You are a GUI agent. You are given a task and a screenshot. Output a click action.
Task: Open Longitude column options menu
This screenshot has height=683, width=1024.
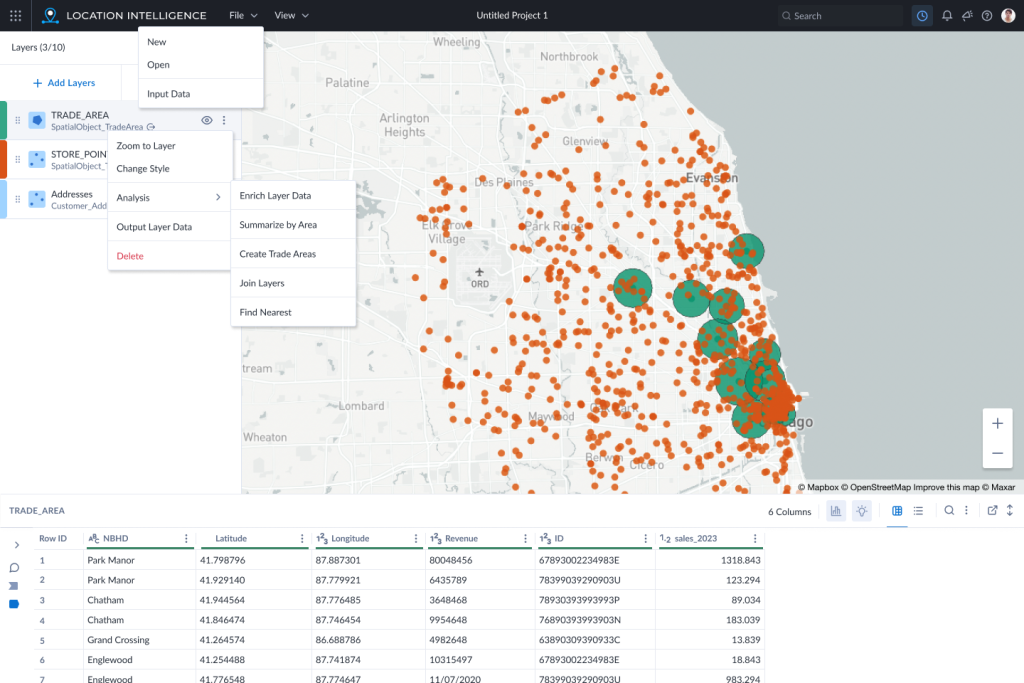(416, 539)
